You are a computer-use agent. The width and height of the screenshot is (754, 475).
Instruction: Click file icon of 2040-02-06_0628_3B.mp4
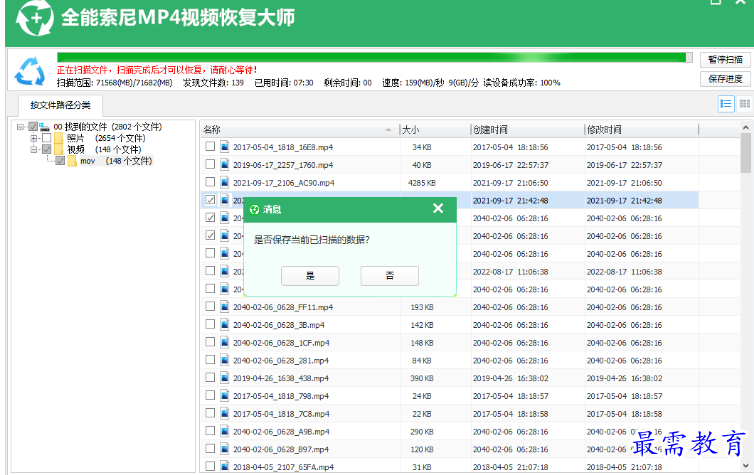[225, 325]
